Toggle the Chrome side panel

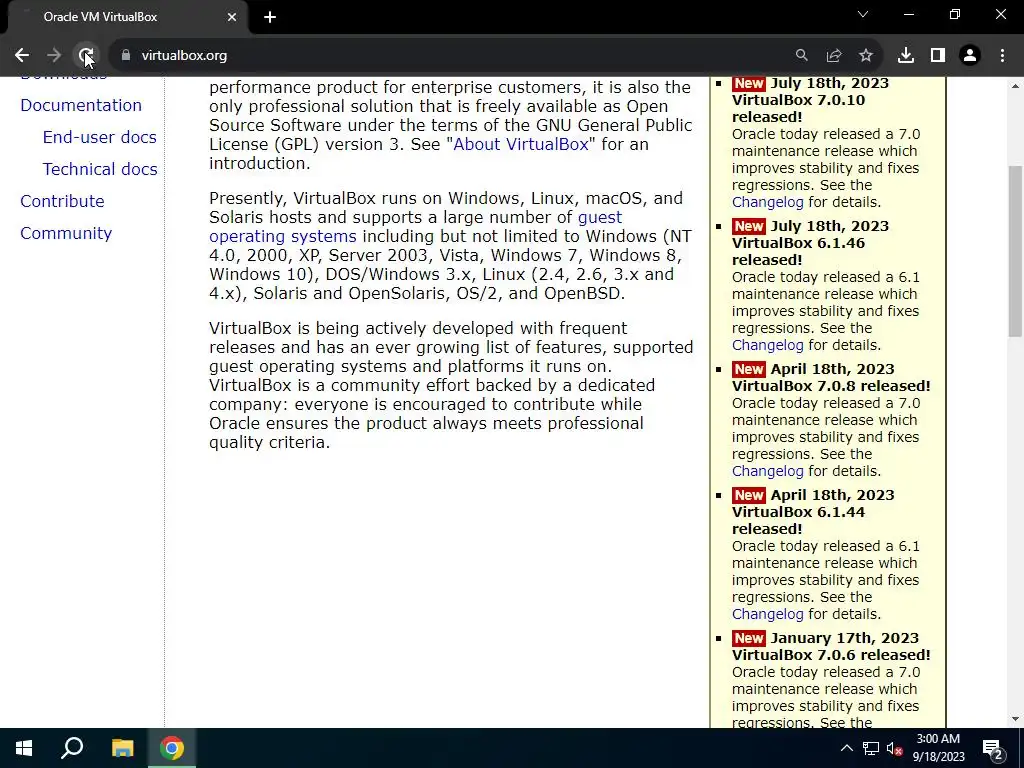tap(938, 56)
